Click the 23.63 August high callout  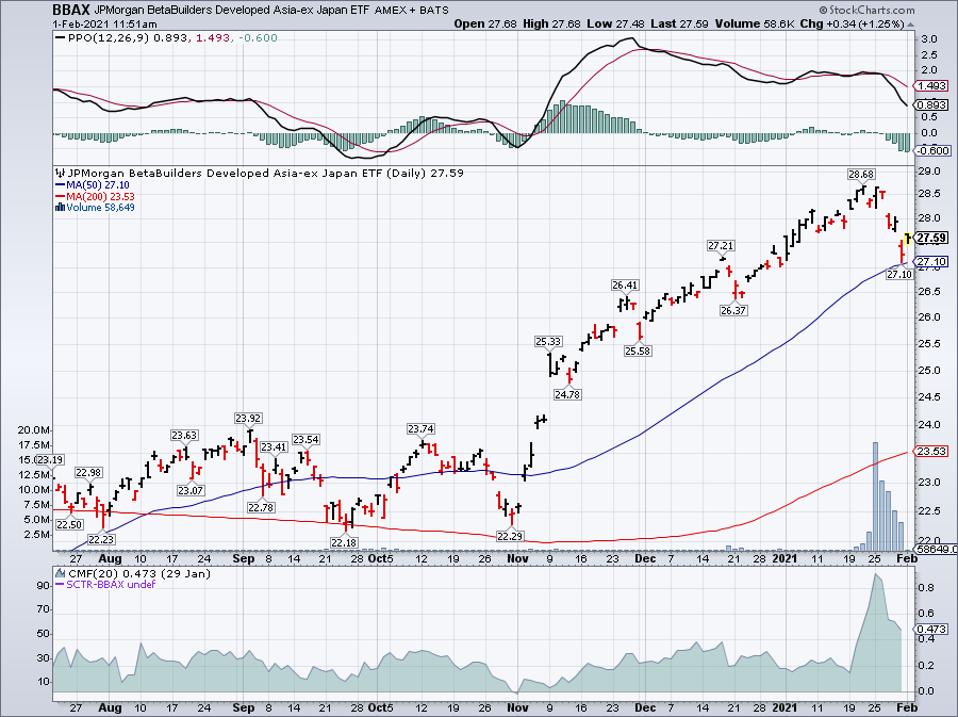[x=184, y=435]
